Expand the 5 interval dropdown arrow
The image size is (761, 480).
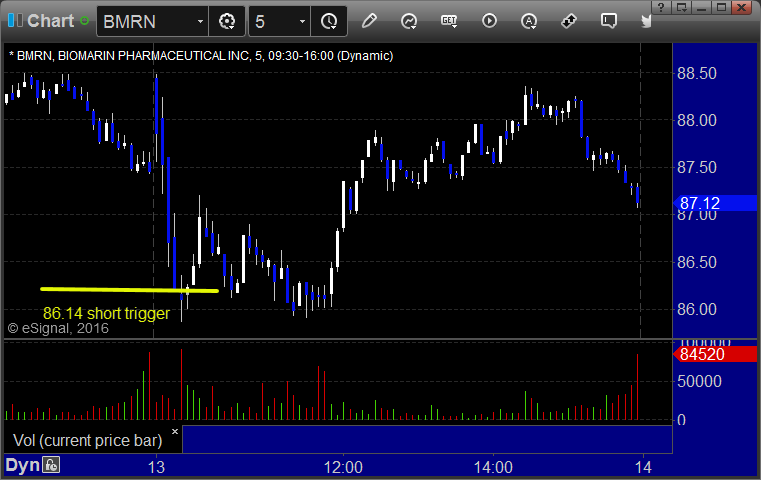[x=302, y=21]
